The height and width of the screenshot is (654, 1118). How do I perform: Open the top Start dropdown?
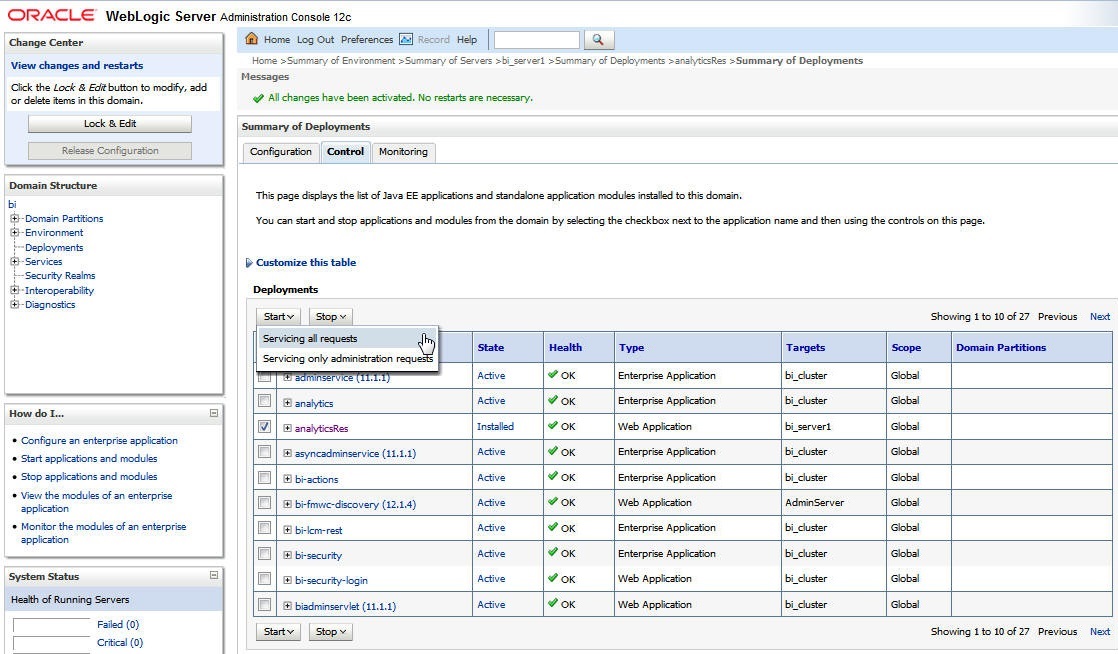coord(278,317)
